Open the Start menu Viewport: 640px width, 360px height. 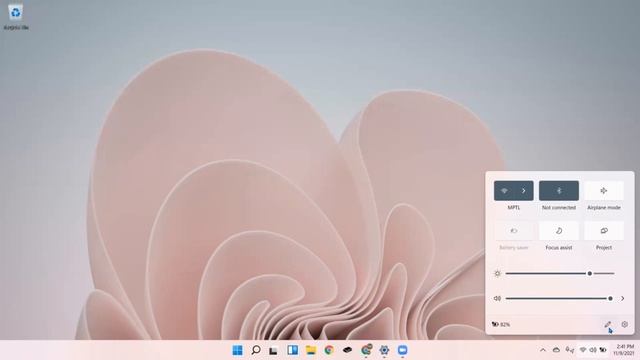238,350
